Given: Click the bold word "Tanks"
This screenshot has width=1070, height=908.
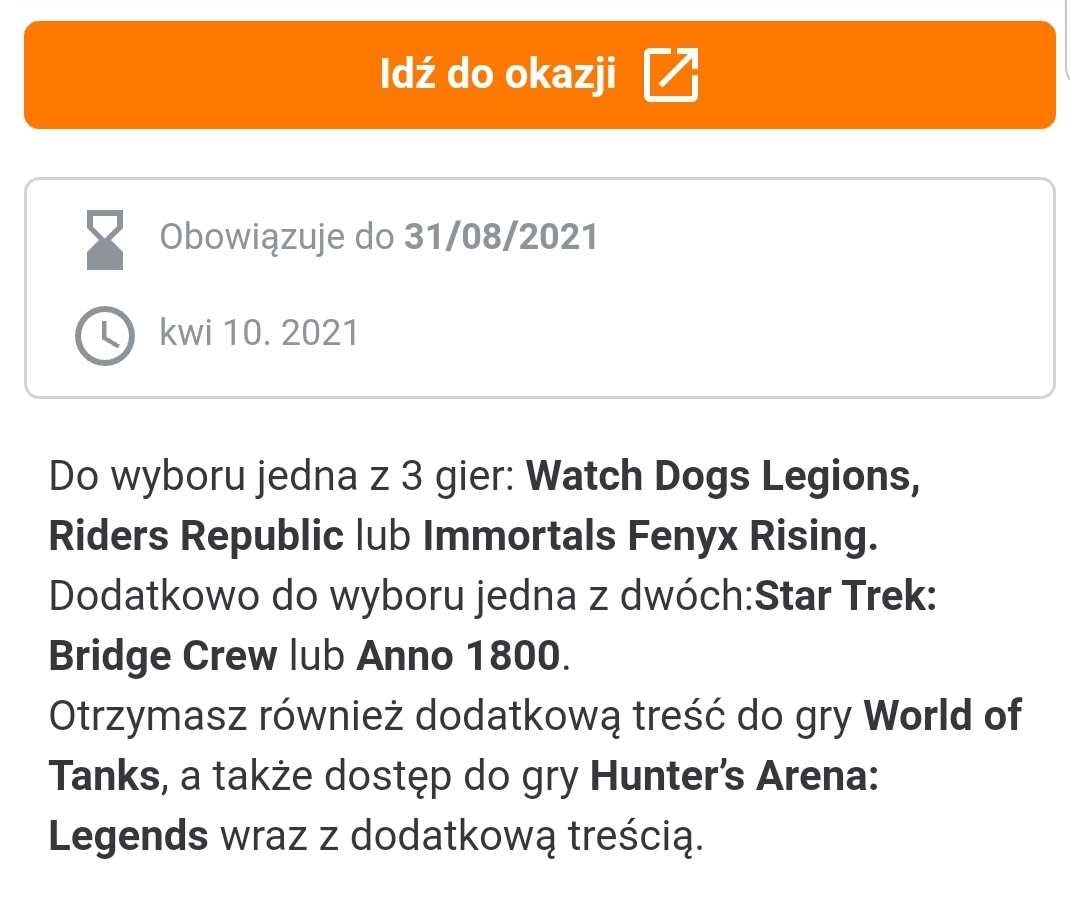Looking at the screenshot, I should tap(105, 777).
